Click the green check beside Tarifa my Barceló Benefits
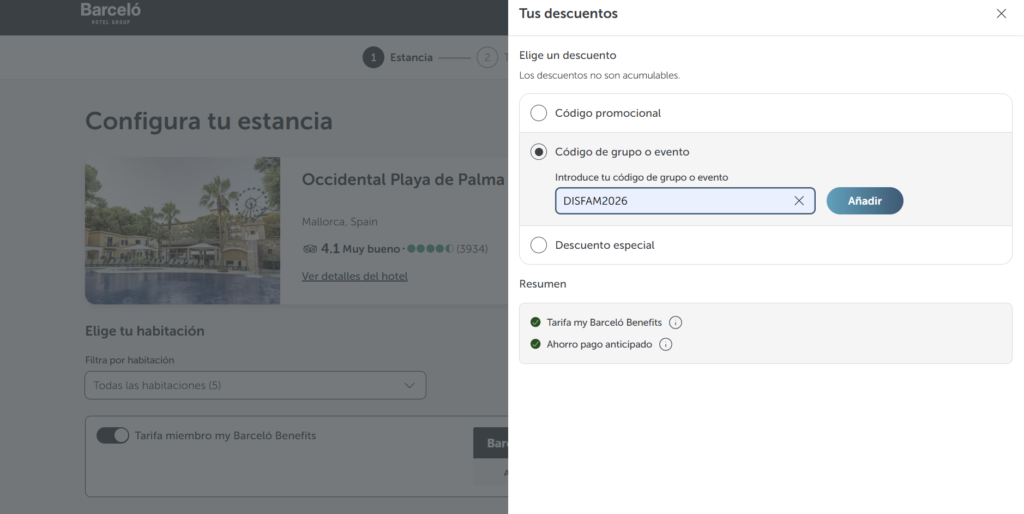 point(536,323)
